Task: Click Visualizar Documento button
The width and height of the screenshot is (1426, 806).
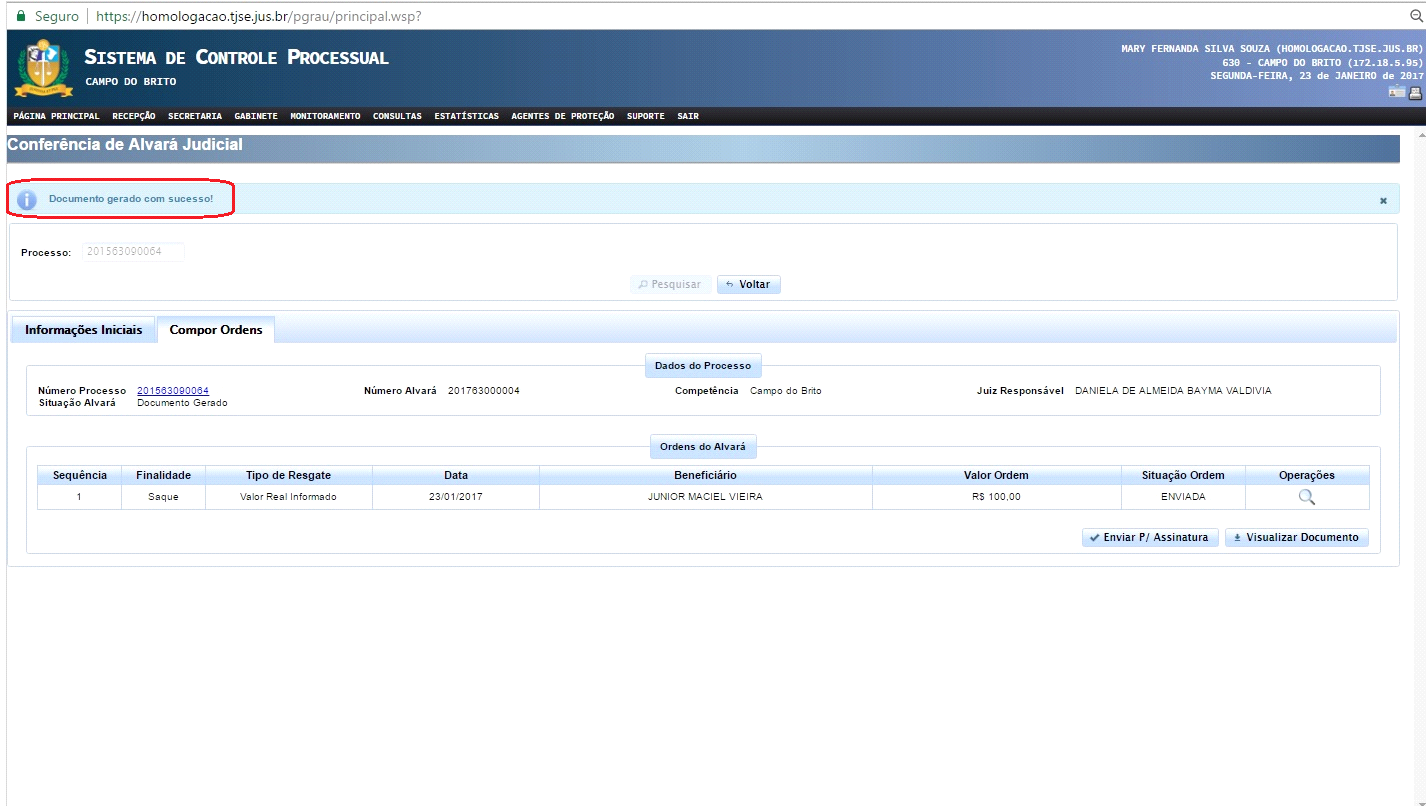Action: point(1296,538)
